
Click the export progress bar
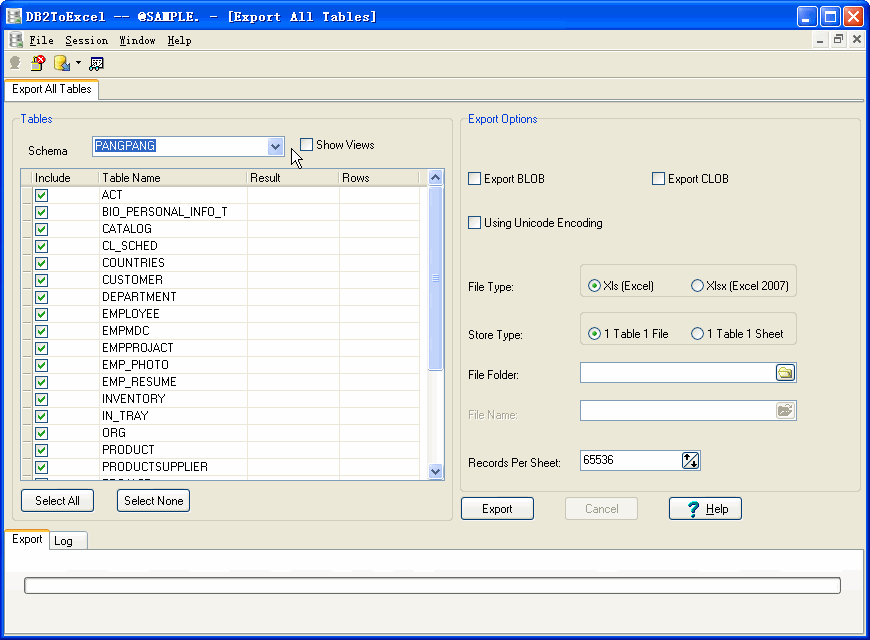tap(432, 586)
